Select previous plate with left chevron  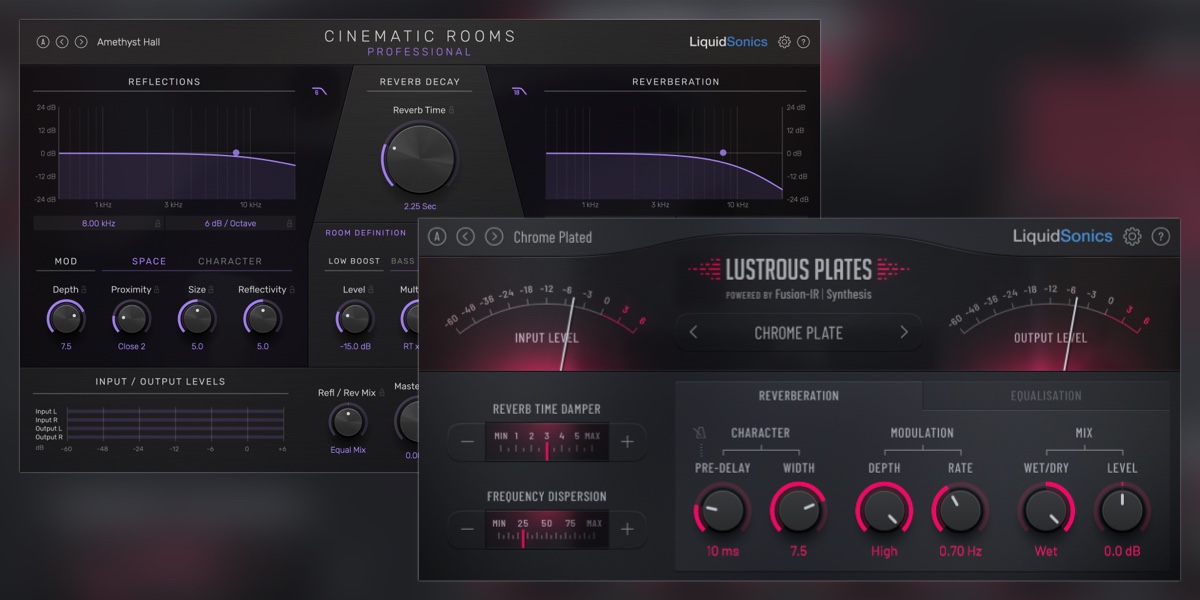point(694,332)
